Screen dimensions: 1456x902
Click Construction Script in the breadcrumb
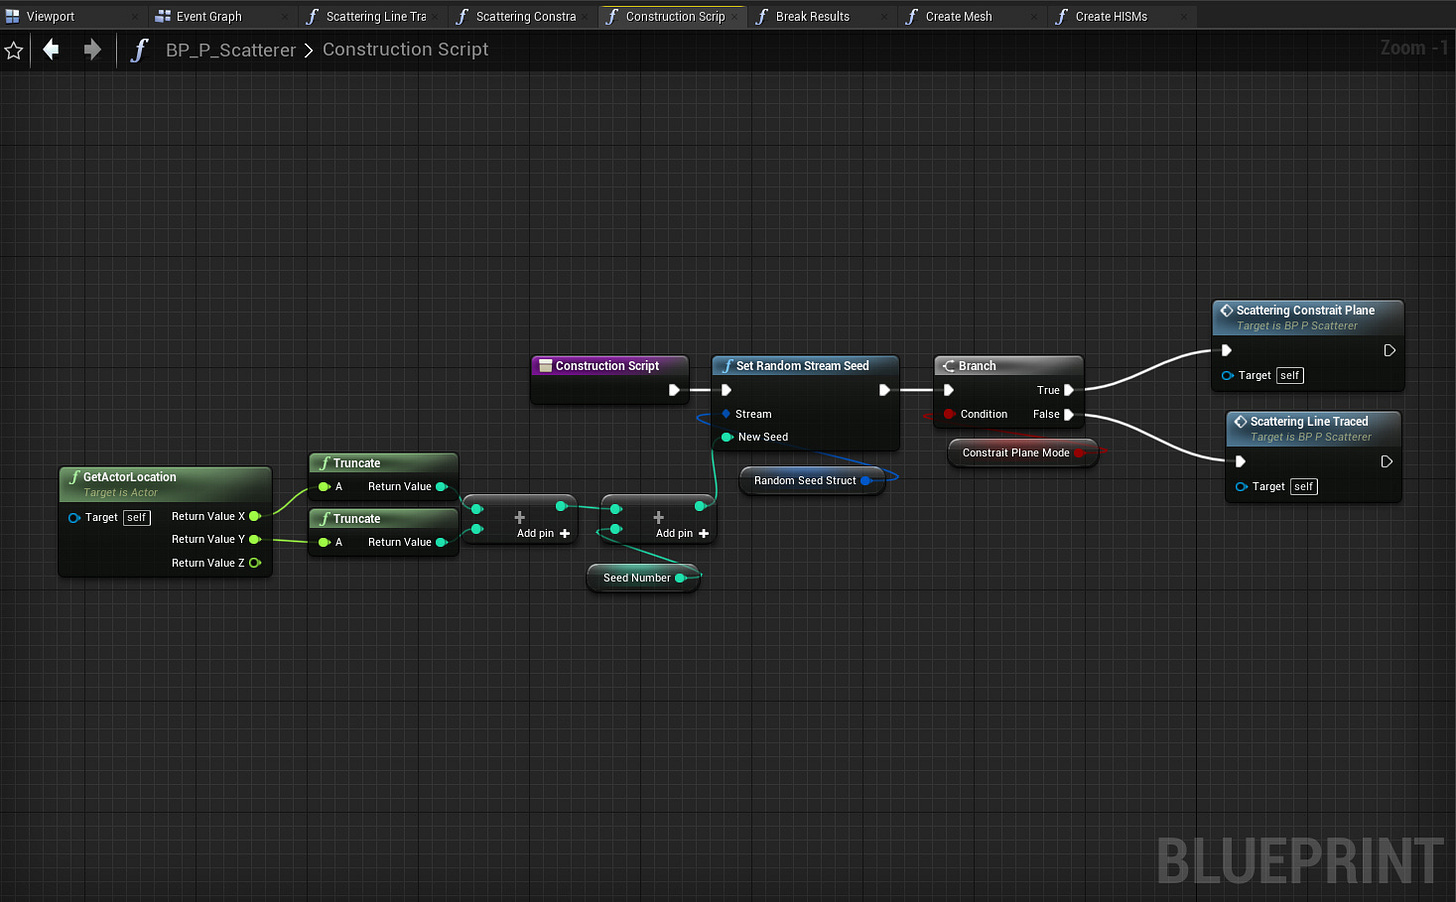(405, 49)
